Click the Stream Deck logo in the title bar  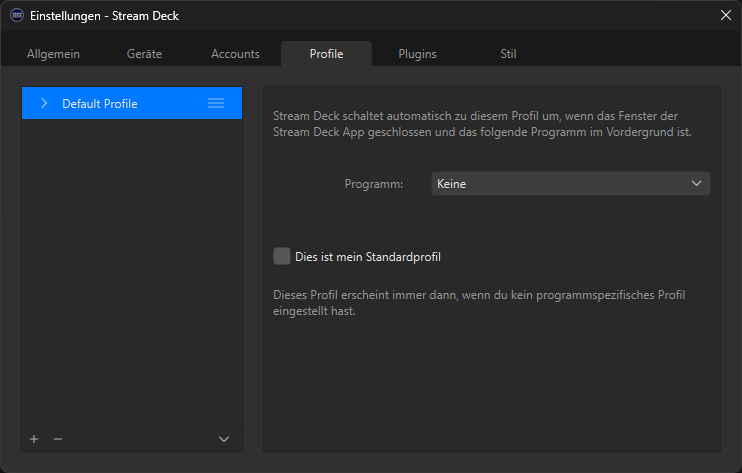click(x=16, y=15)
